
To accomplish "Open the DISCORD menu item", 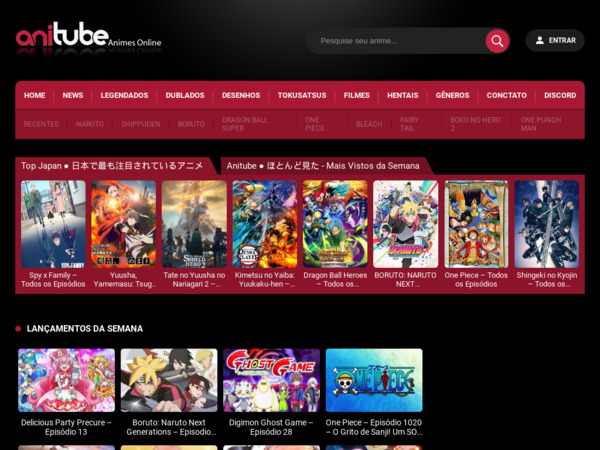I will [560, 95].
